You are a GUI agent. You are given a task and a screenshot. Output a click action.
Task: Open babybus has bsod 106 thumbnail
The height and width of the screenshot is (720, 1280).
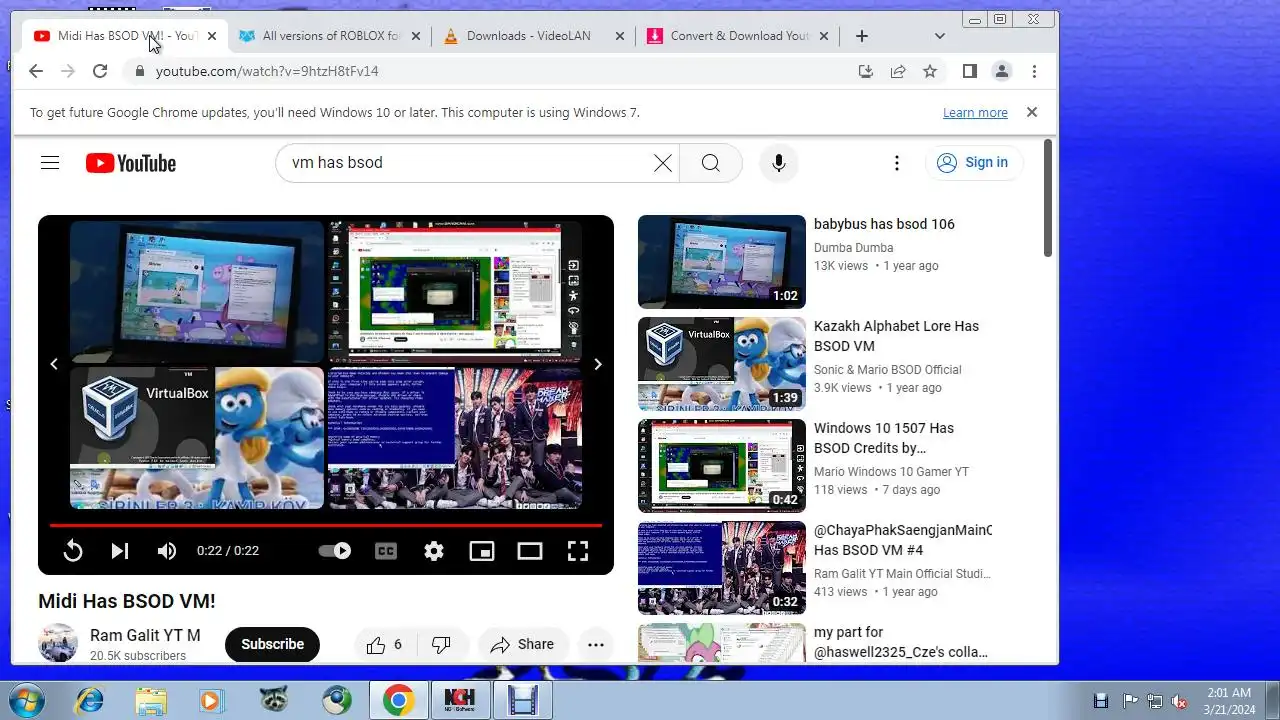point(722,262)
